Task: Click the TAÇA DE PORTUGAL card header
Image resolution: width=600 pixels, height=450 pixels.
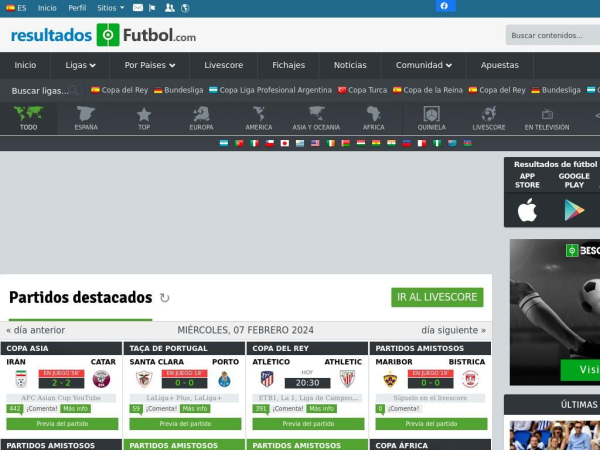Action: click(x=184, y=348)
